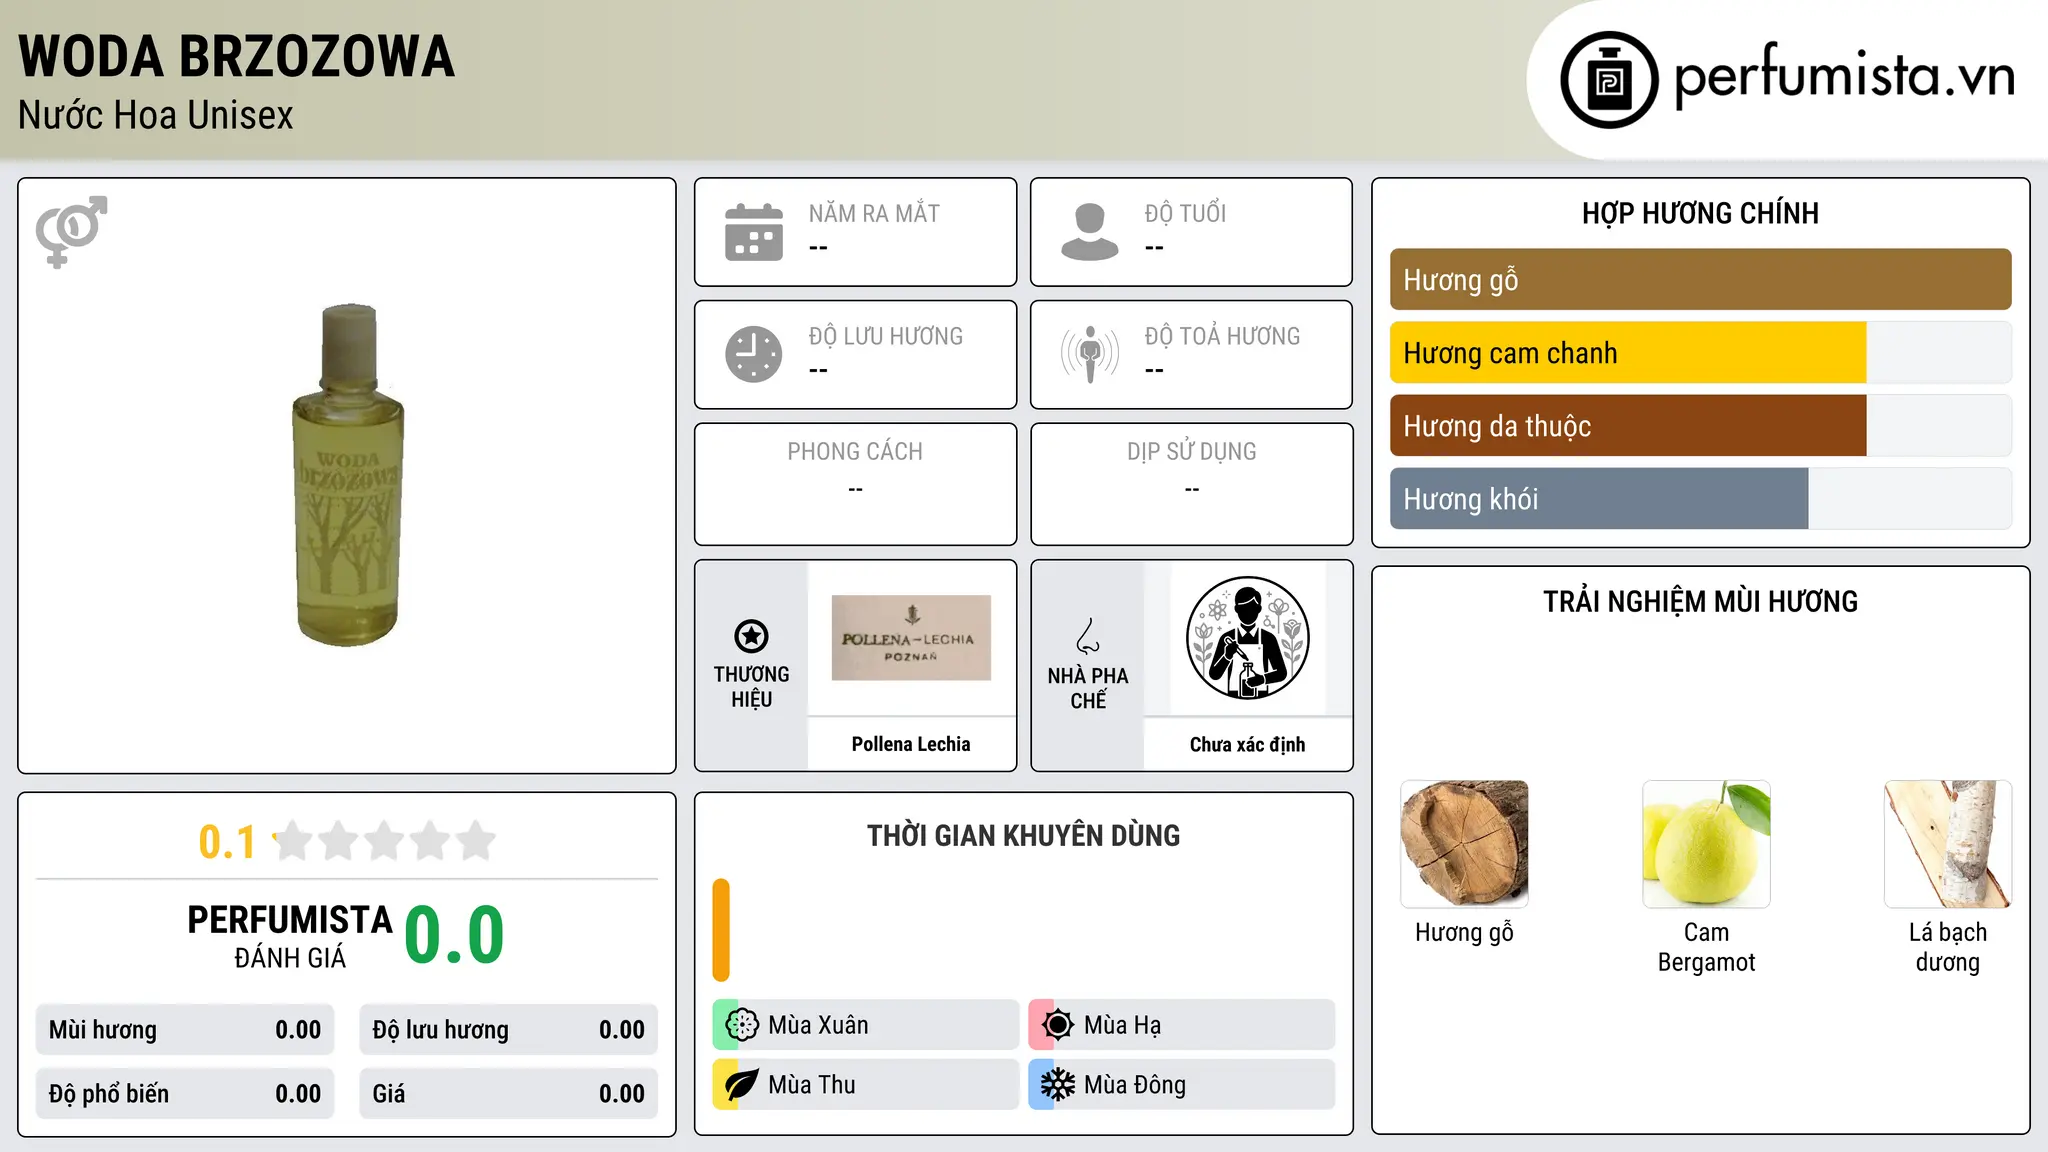Click the sun icon for Mùa Hạ
This screenshot has height=1152, width=2048.
(1058, 1025)
